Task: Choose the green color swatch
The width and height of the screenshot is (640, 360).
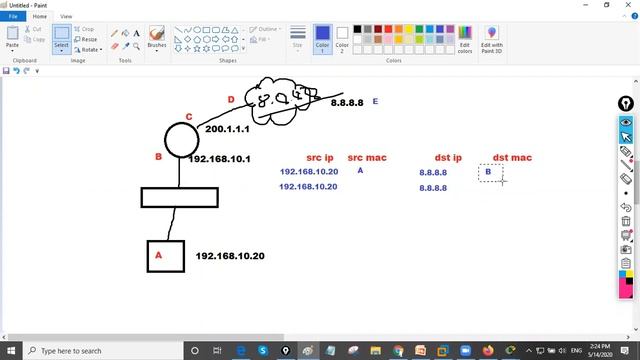Action: pos(419,29)
